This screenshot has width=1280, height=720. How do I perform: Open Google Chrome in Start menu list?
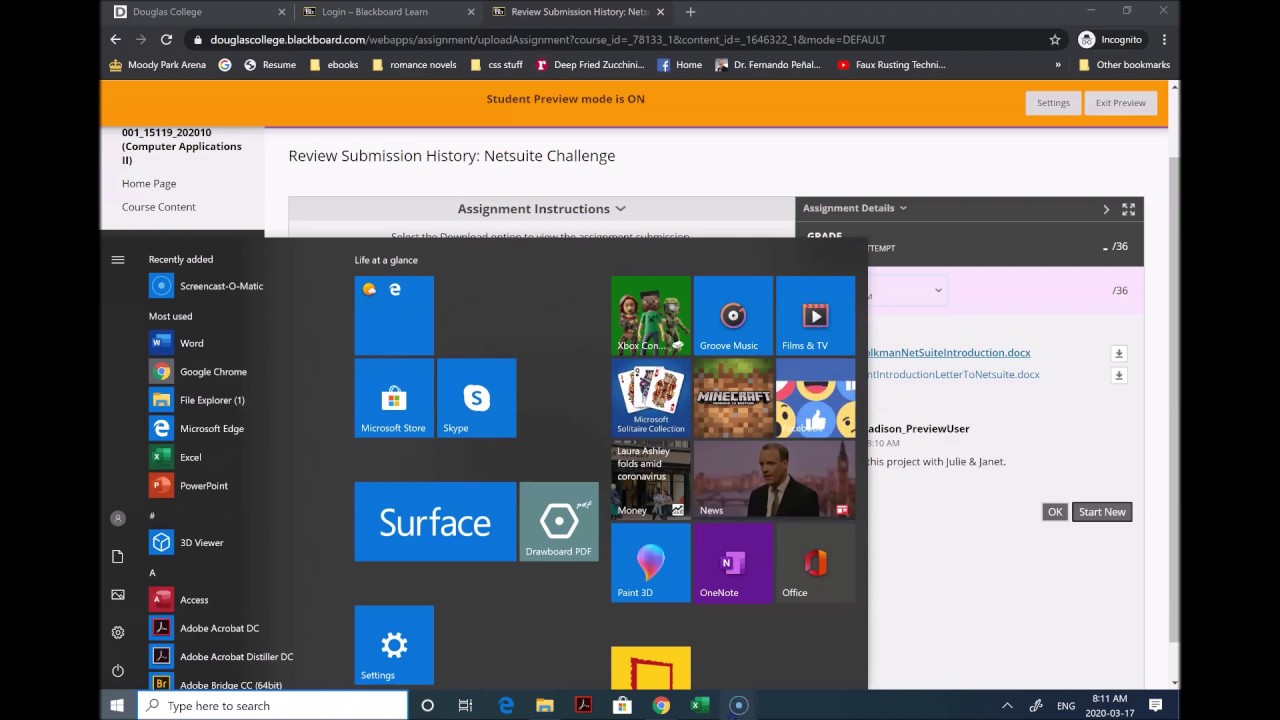coord(198,372)
